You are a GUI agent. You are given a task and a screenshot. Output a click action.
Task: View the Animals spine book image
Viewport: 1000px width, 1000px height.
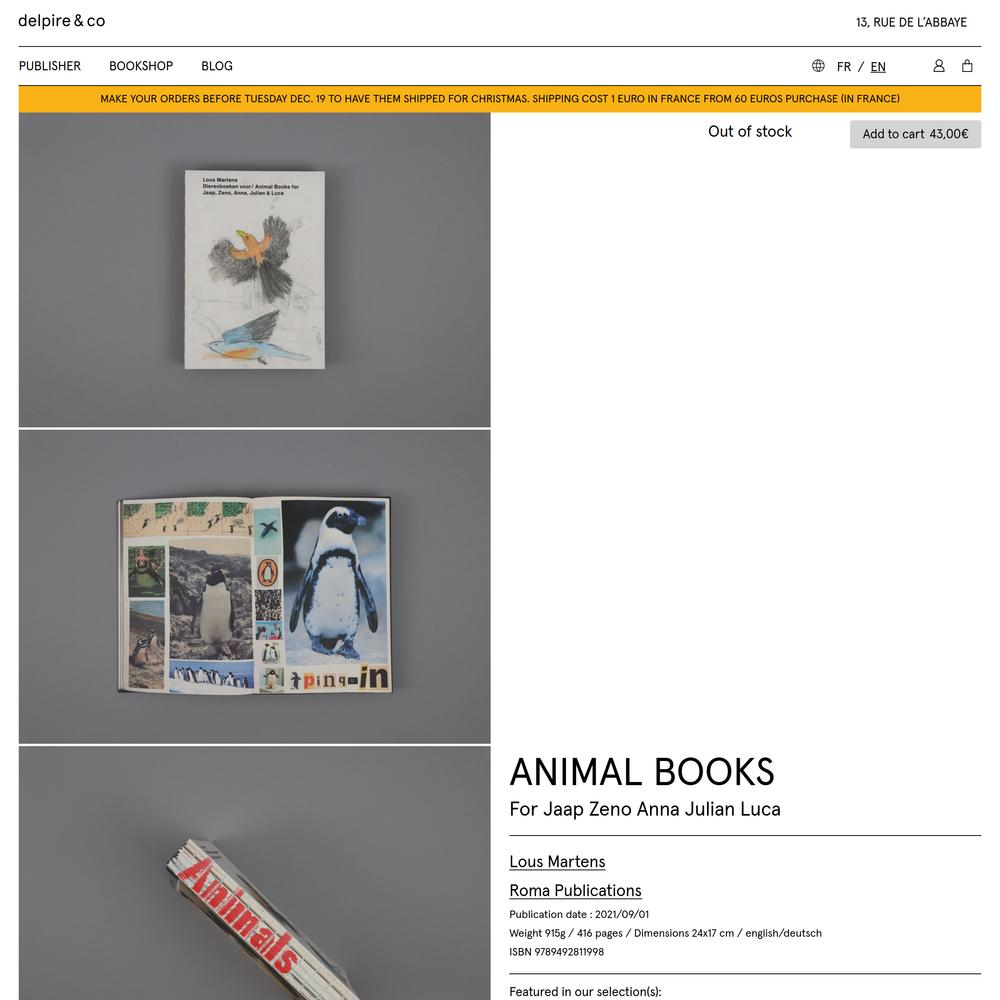[x=254, y=873]
